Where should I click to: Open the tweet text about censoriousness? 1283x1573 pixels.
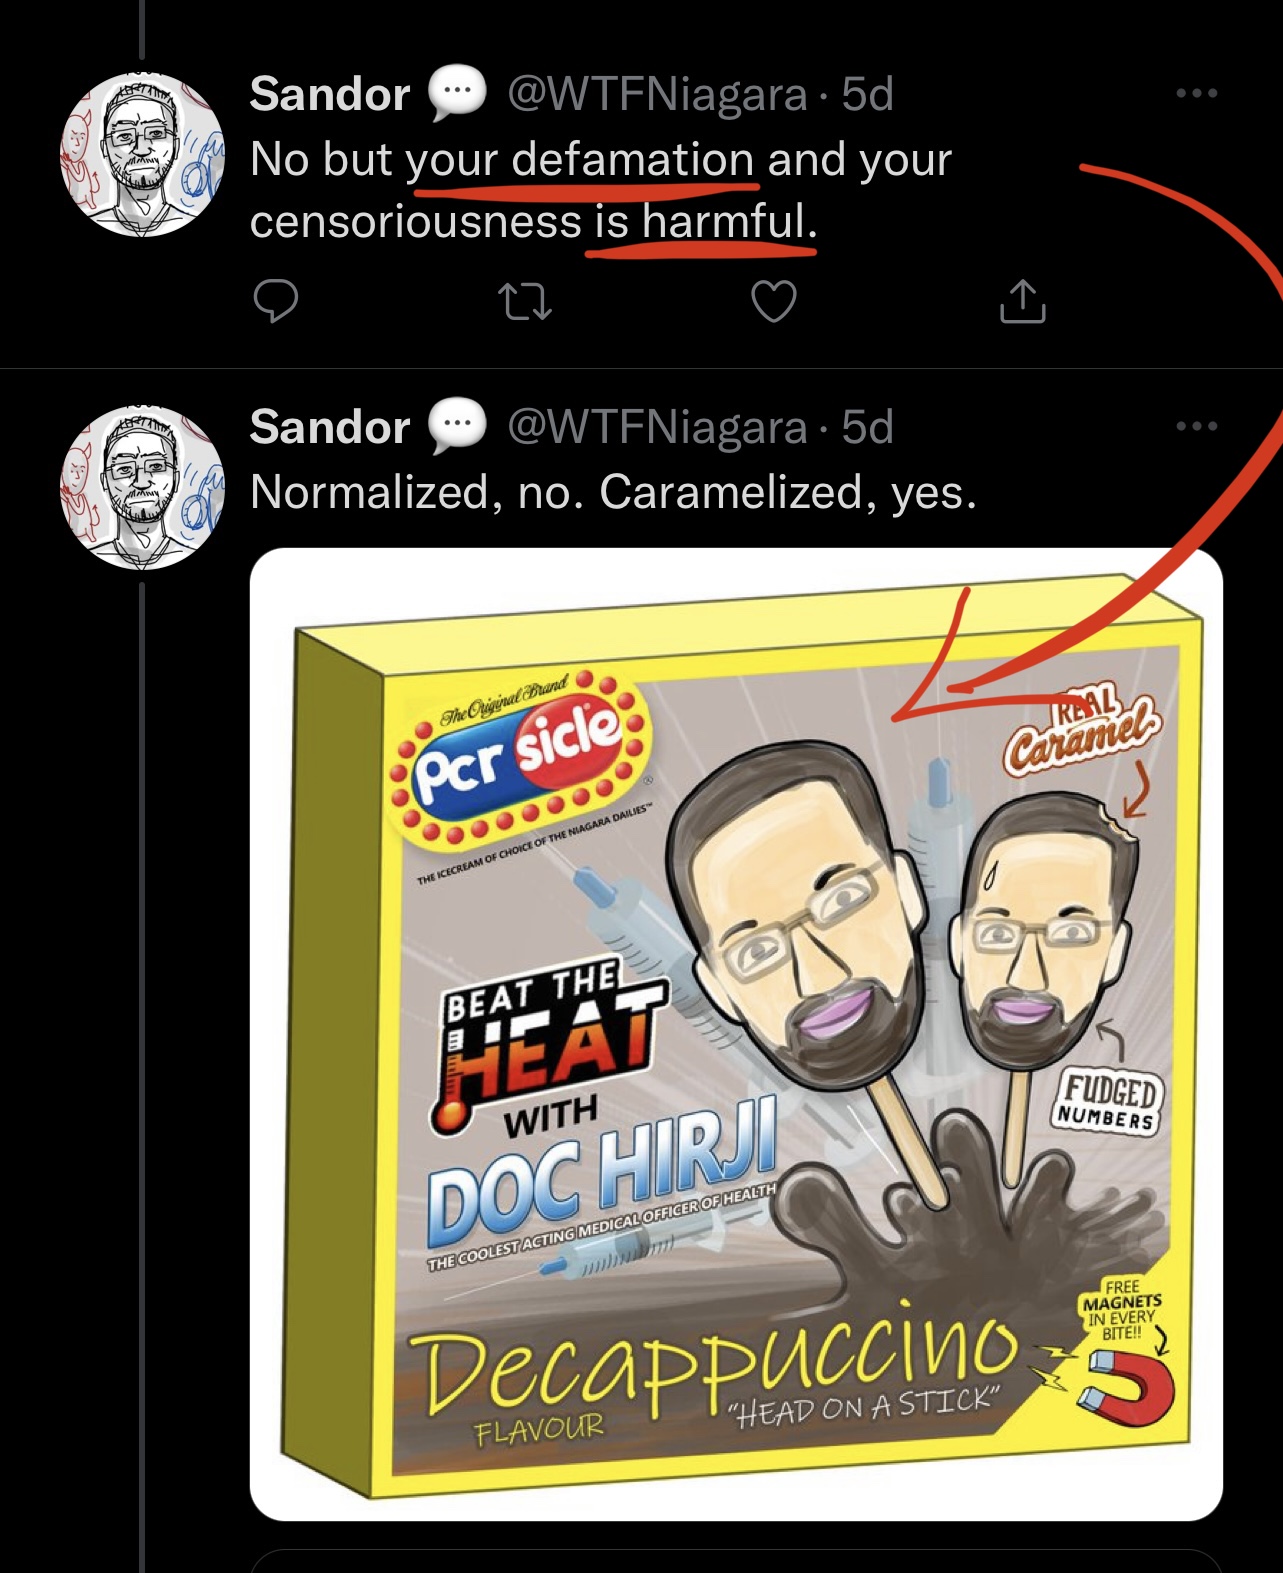[x=600, y=190]
